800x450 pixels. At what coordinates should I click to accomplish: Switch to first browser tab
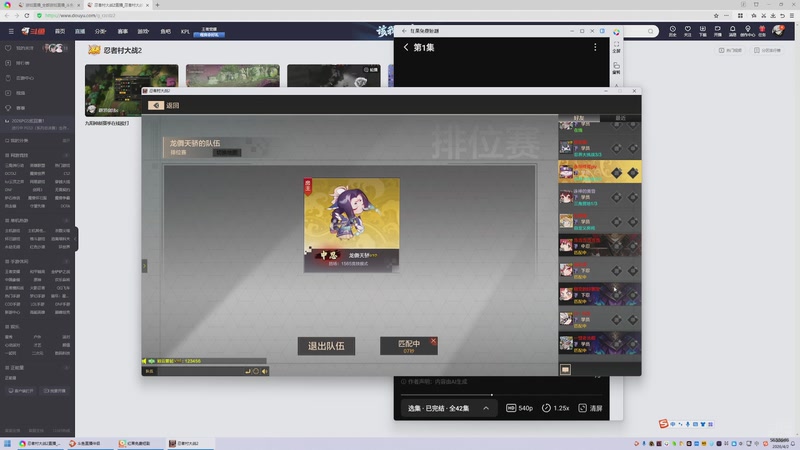tap(48, 5)
